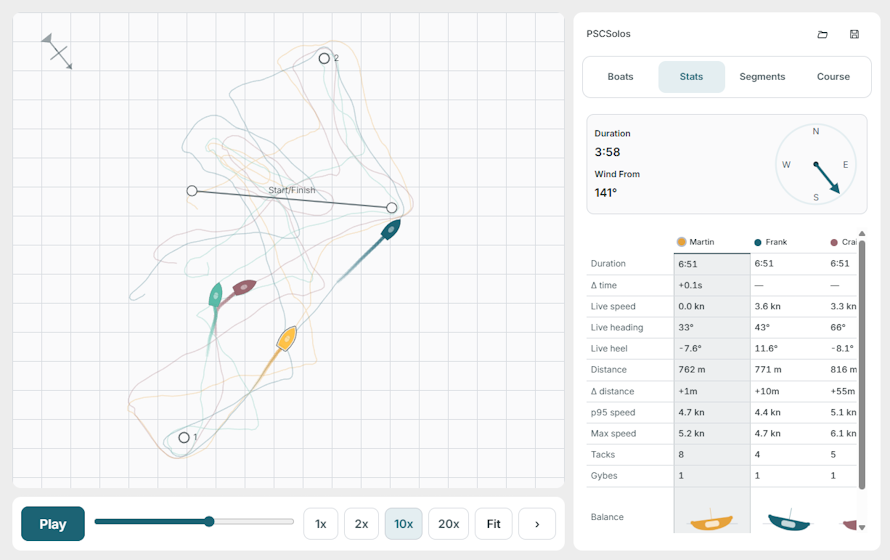The image size is (890, 560).
Task: Click the PSCSolos title
Action: pos(608,34)
